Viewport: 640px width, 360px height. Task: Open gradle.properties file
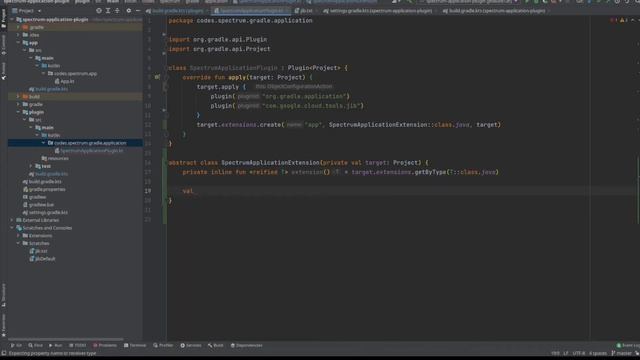44,189
